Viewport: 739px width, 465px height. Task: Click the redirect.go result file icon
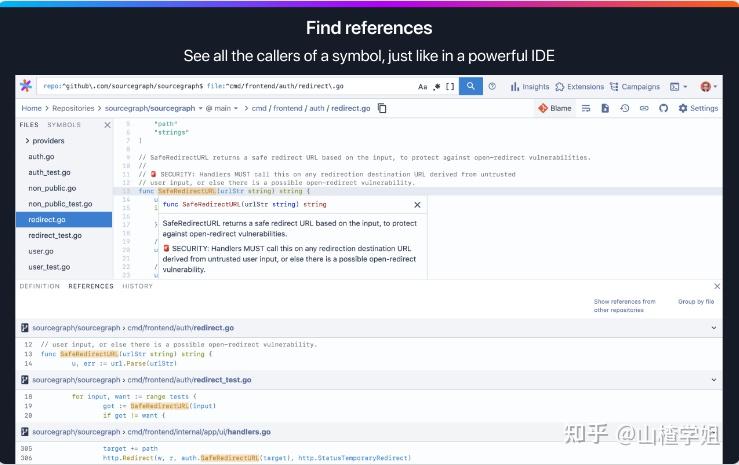(x=25, y=328)
